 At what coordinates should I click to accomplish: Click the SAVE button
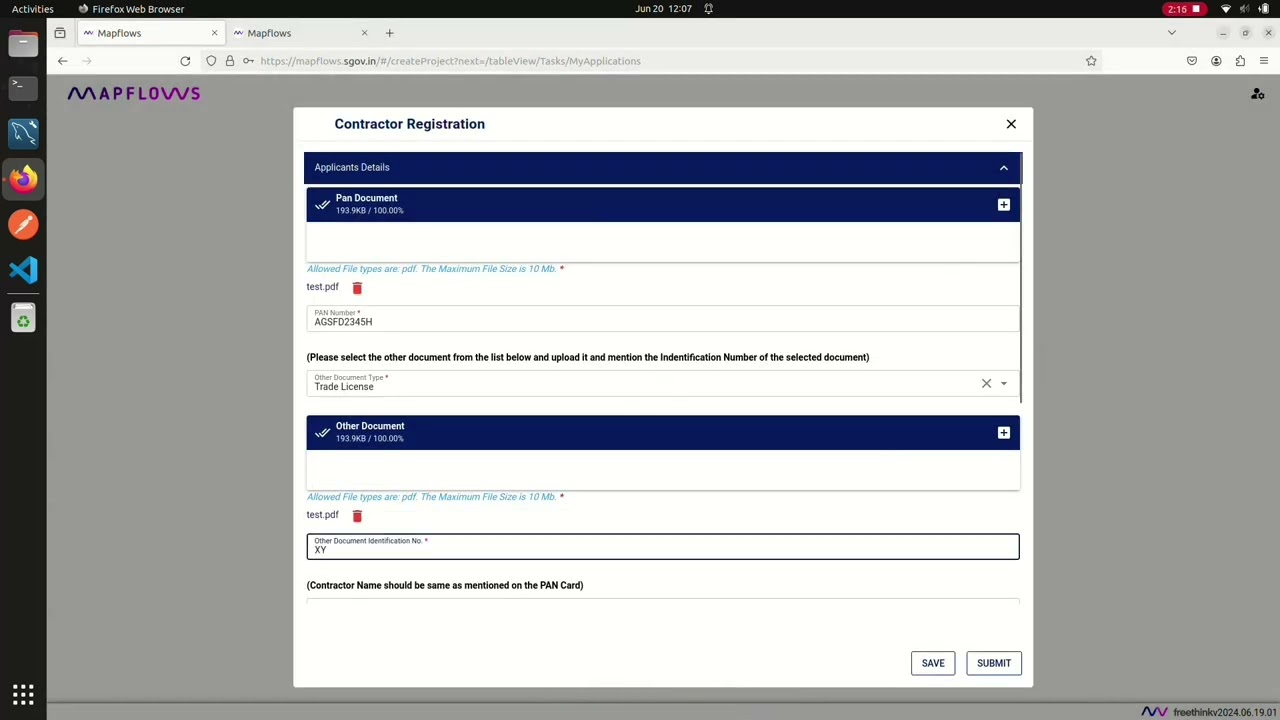tap(933, 663)
